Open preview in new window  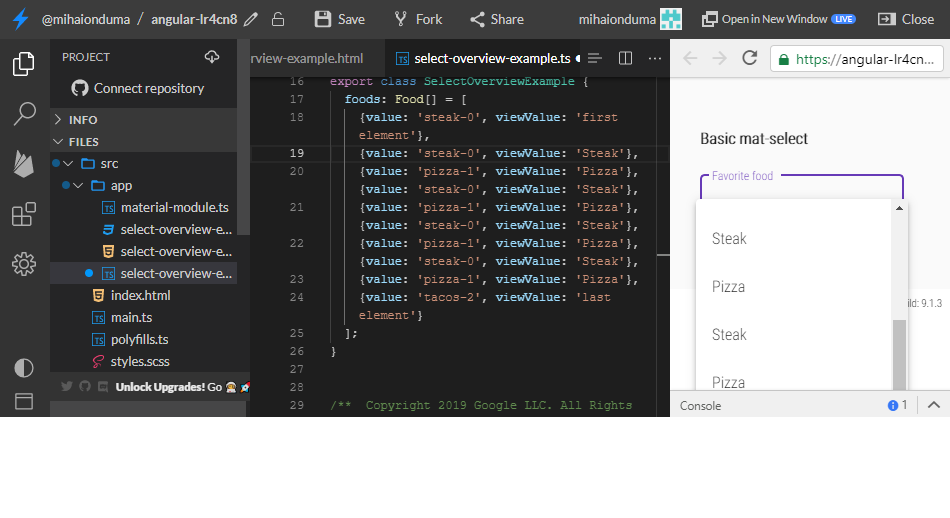[779, 19]
